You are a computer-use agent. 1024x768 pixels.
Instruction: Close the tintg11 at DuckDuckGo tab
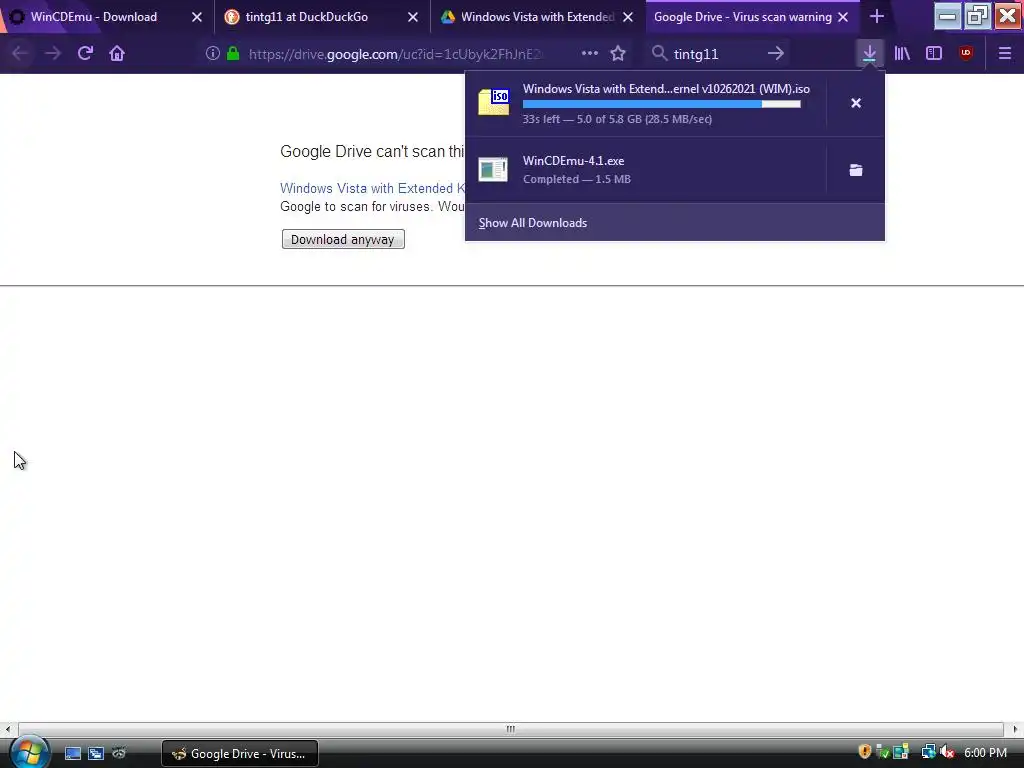(x=413, y=17)
